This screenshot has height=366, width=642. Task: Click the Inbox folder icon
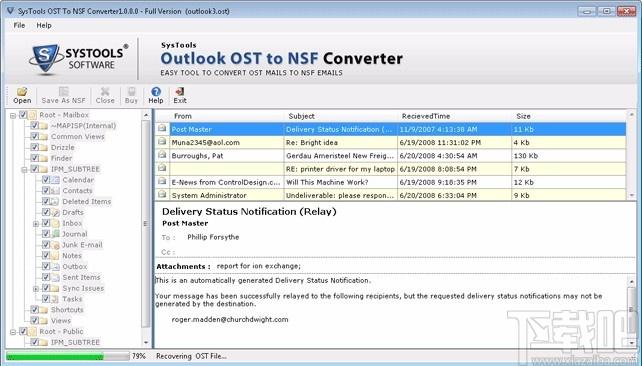(x=55, y=223)
